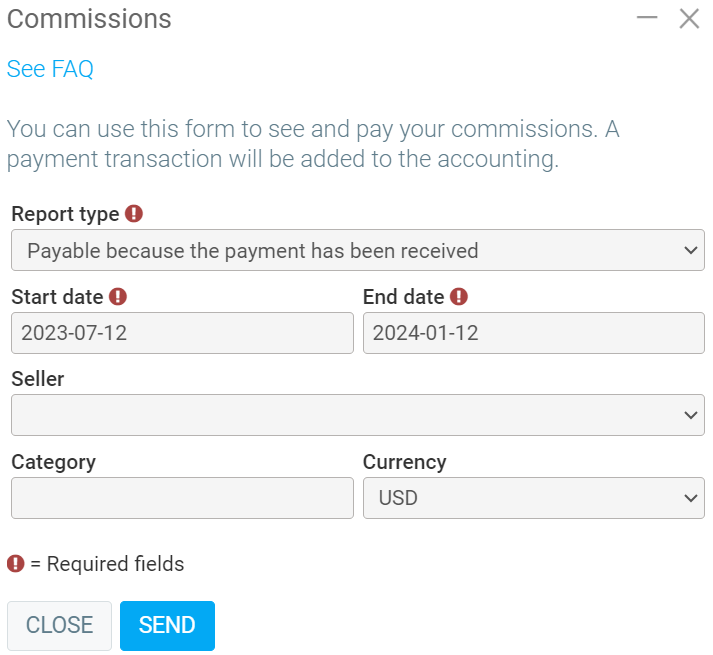713x655 pixels.
Task: Click the End date required icon
Action: (x=459, y=297)
